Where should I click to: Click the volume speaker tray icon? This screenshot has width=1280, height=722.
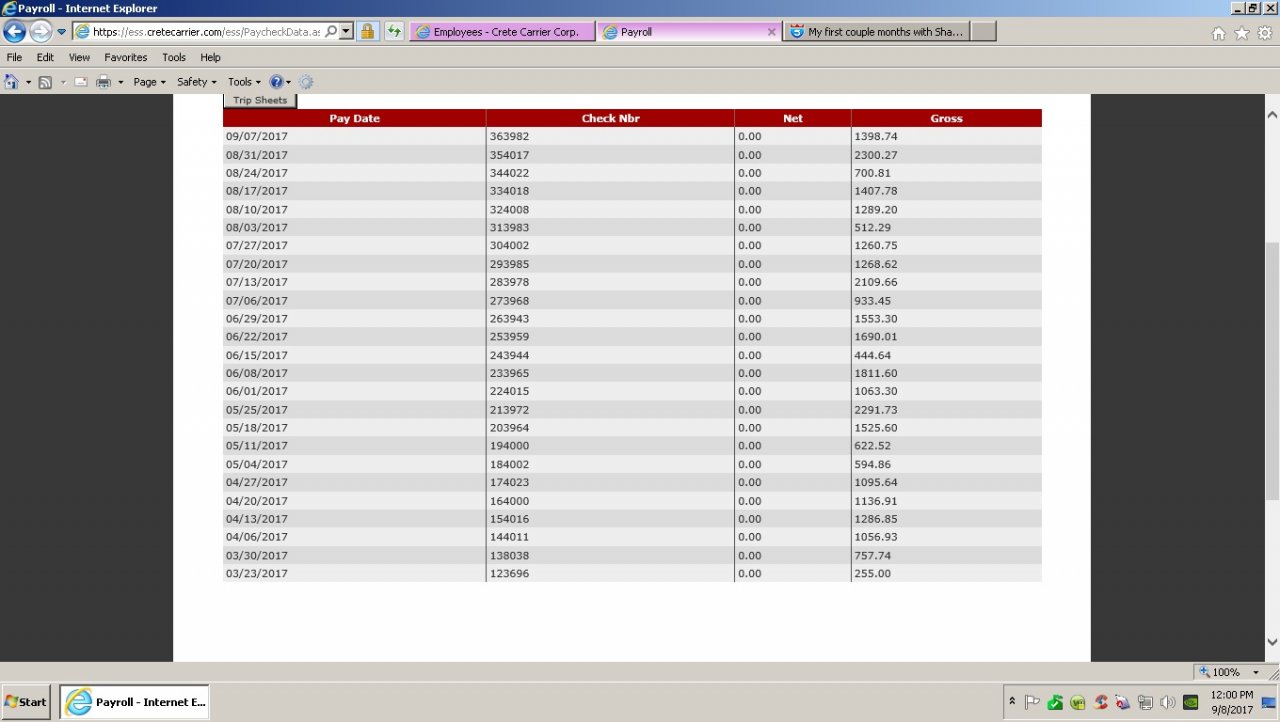click(1167, 702)
